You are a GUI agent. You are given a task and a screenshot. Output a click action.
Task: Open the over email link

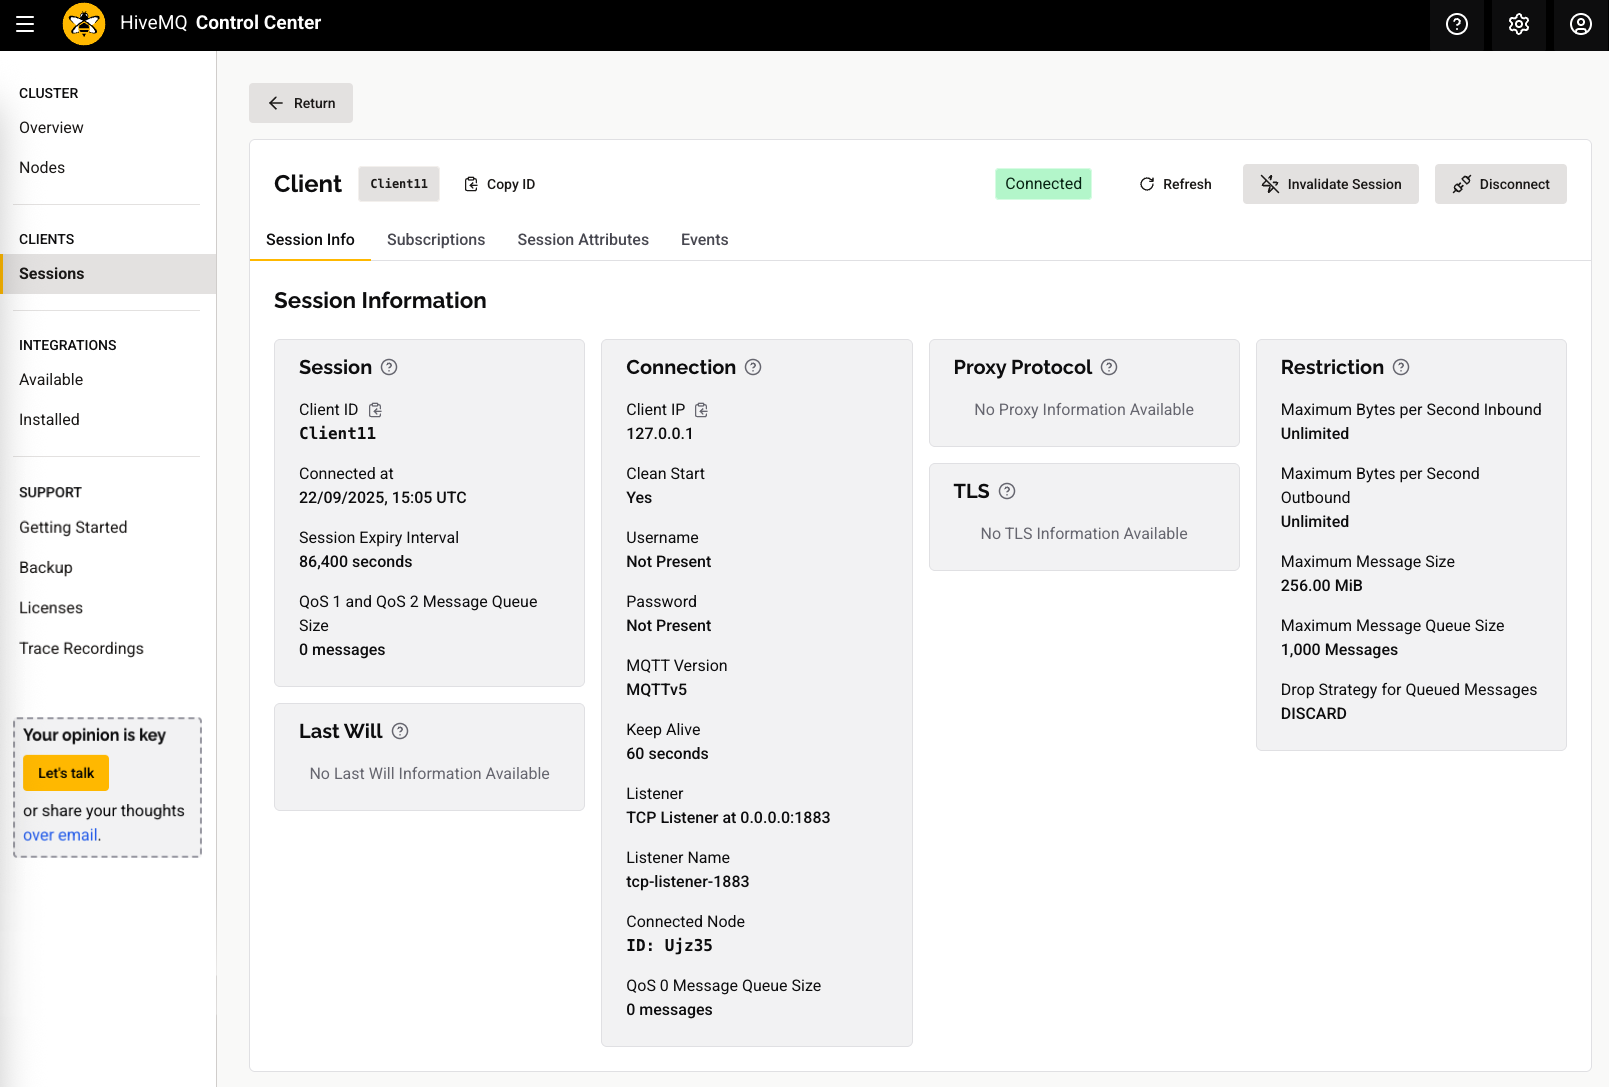coord(60,835)
